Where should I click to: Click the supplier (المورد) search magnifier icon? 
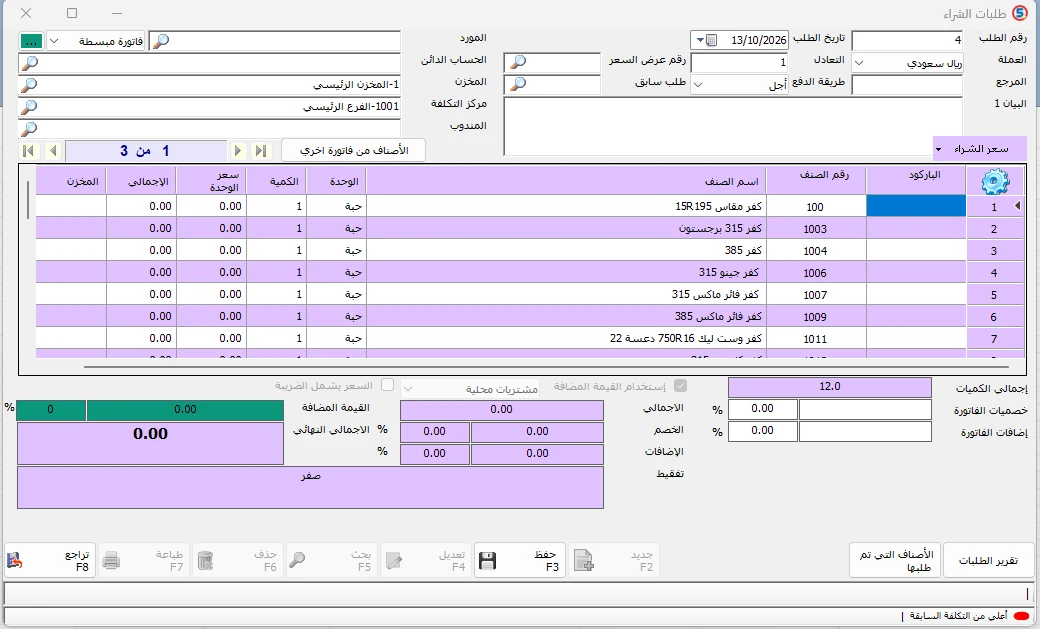tap(161, 41)
